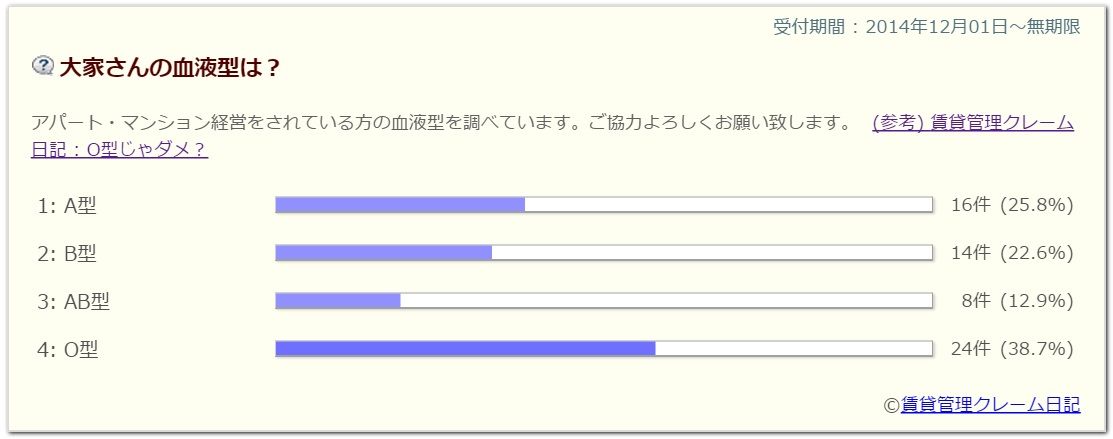Click the filled part of the B型 bar

[x=384, y=253]
